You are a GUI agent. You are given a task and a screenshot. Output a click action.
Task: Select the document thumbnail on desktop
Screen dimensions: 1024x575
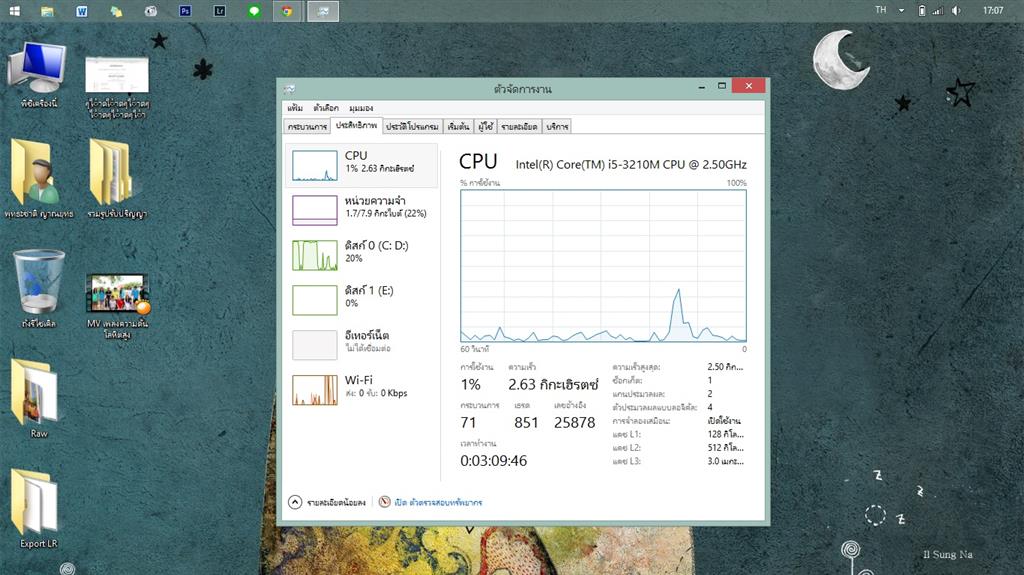[x=118, y=87]
